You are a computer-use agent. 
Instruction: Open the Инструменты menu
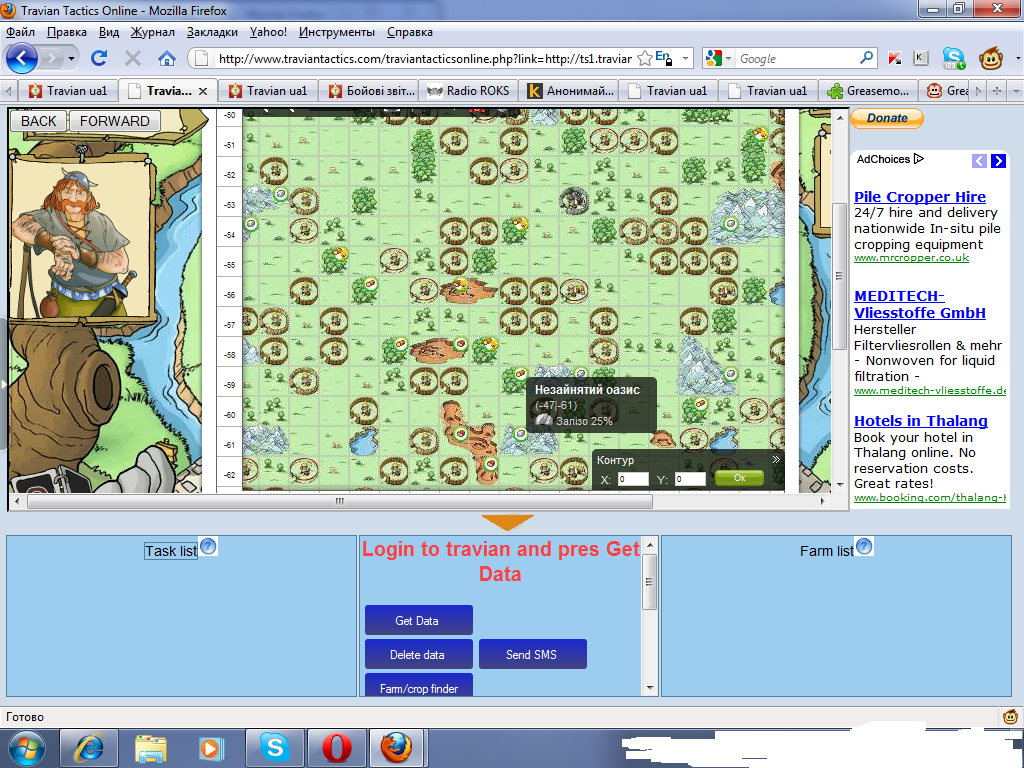click(336, 32)
